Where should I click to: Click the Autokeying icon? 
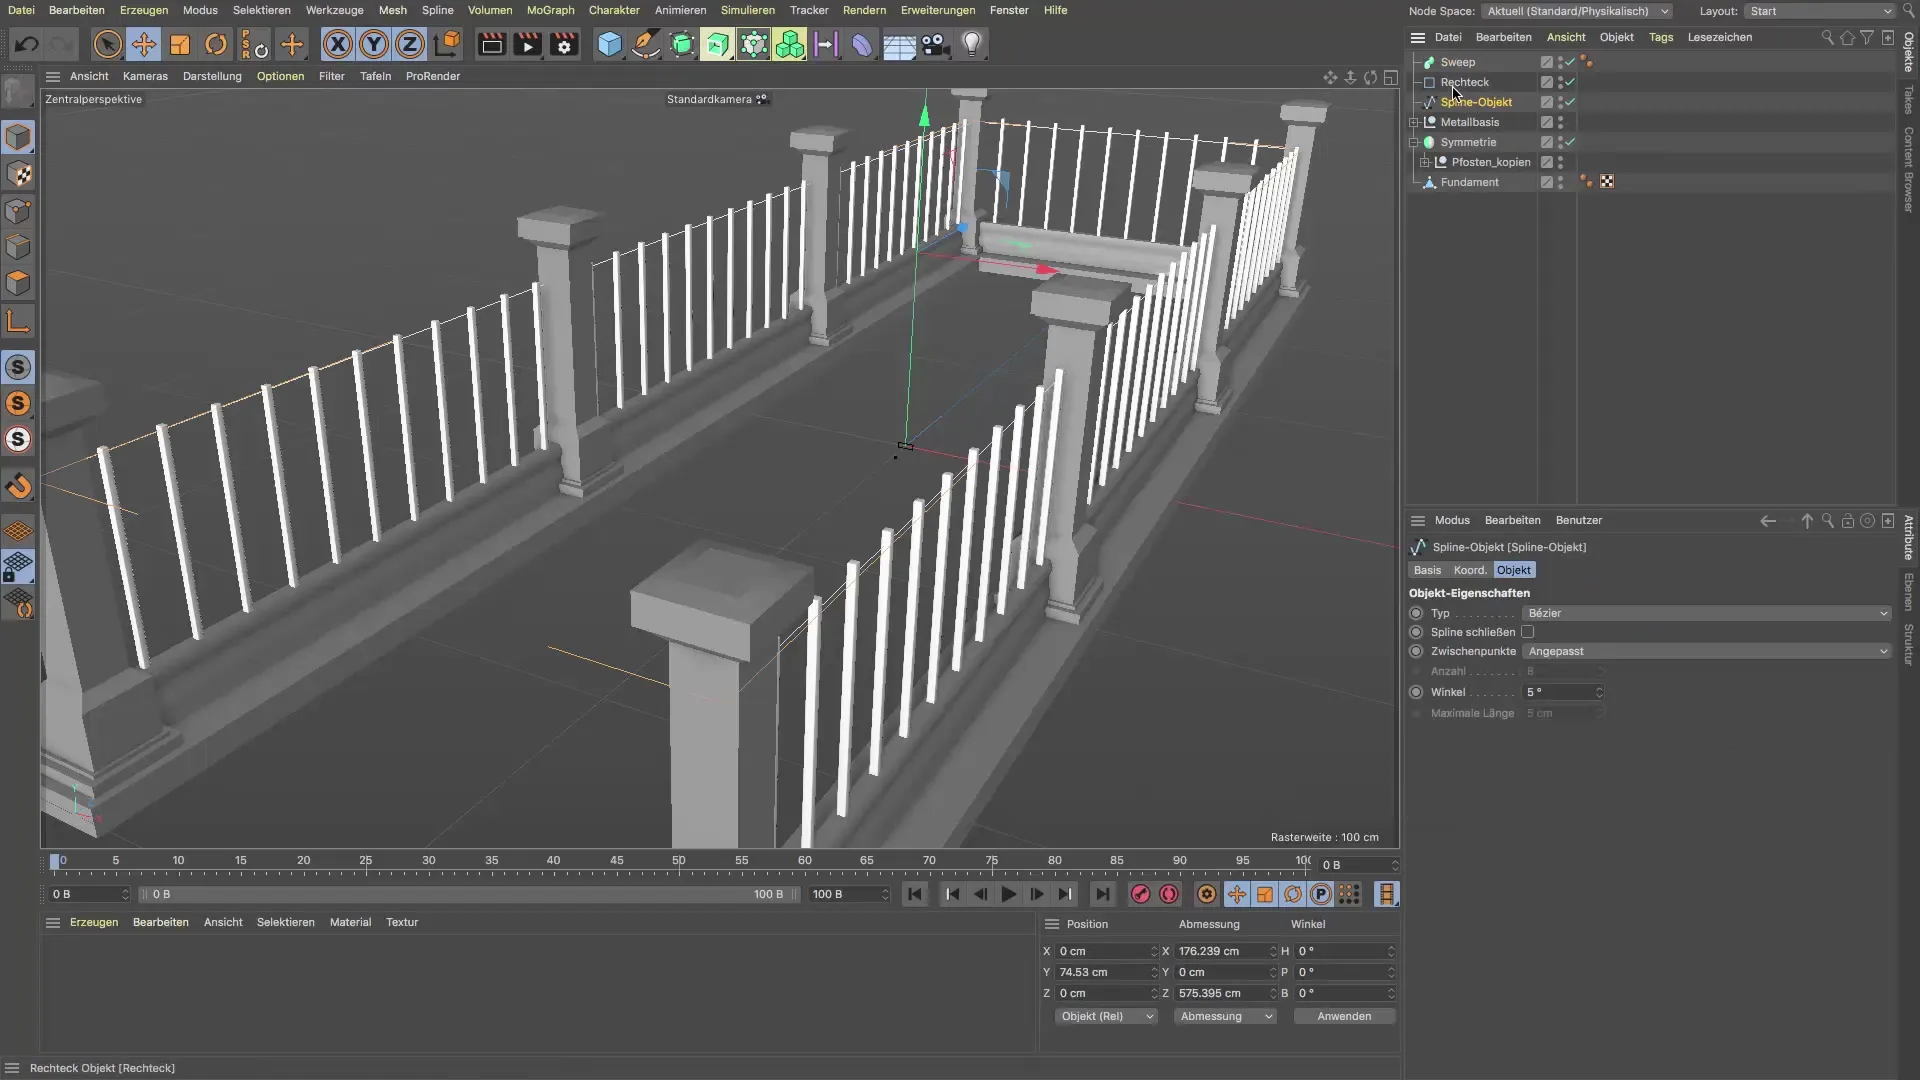pyautogui.click(x=1169, y=894)
